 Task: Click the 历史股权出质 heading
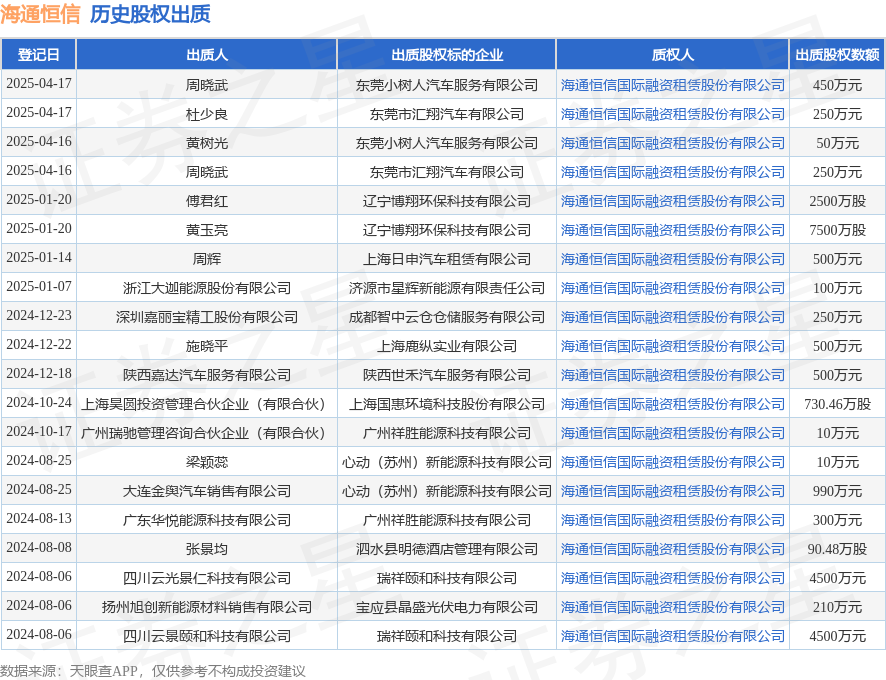(150, 14)
